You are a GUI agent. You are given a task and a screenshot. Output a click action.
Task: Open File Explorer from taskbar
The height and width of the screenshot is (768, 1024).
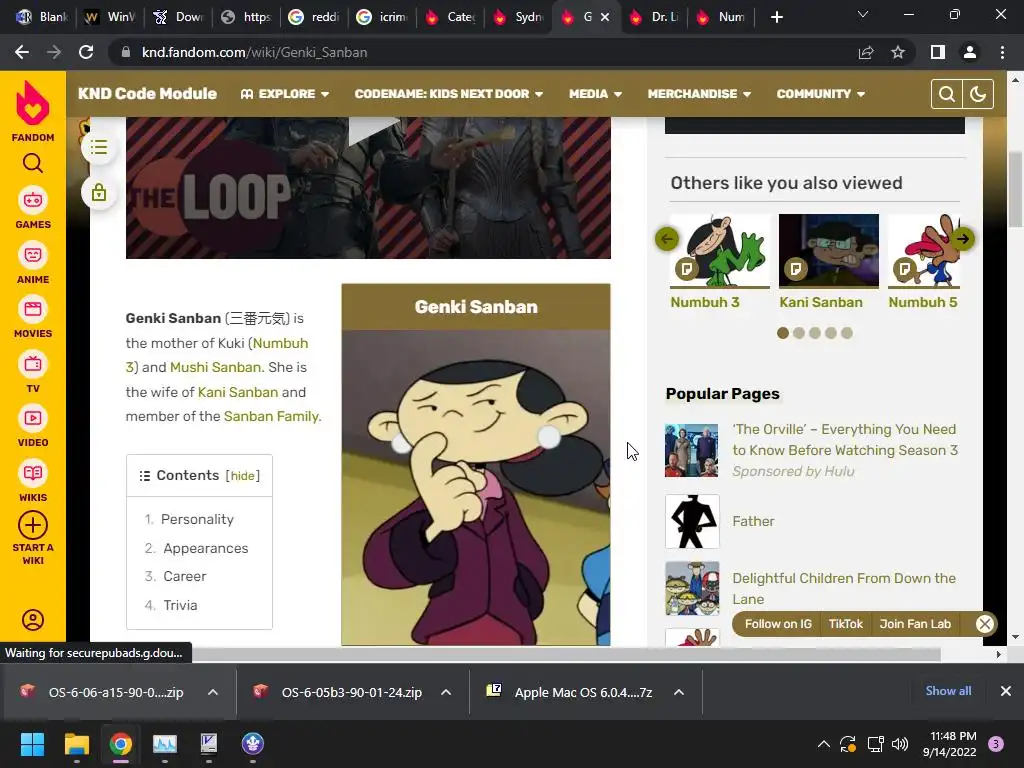tap(76, 744)
